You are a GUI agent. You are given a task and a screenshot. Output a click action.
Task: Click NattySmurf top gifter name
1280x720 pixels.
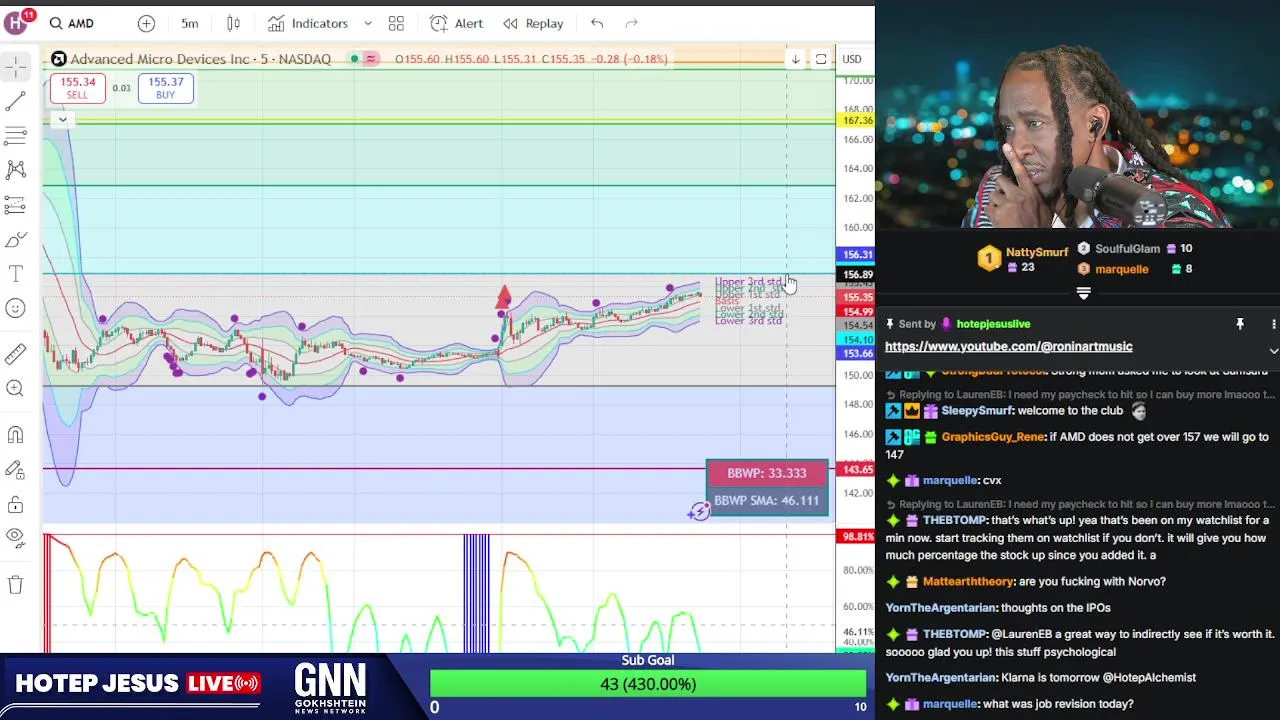point(1036,252)
